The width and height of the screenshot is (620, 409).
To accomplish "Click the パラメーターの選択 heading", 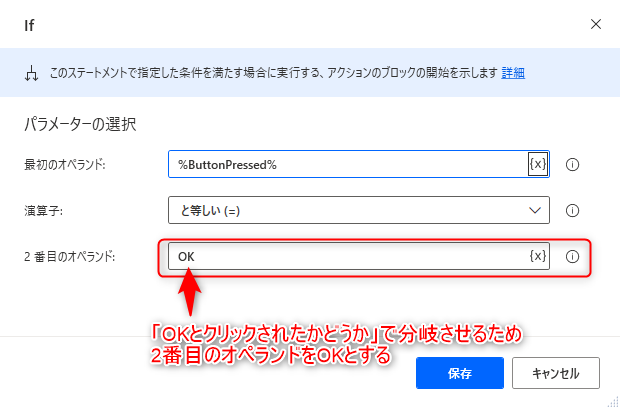I will (x=80, y=124).
